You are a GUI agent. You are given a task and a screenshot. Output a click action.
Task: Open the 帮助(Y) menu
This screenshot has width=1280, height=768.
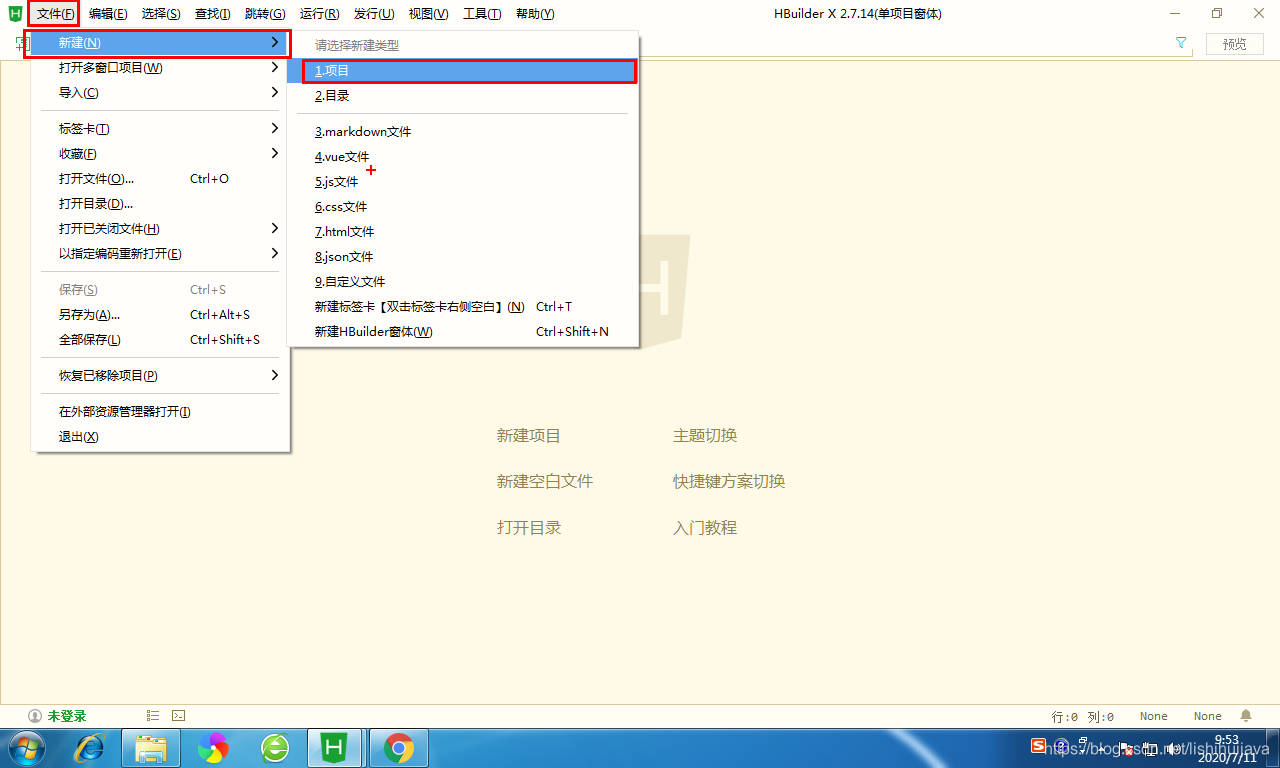tap(535, 14)
